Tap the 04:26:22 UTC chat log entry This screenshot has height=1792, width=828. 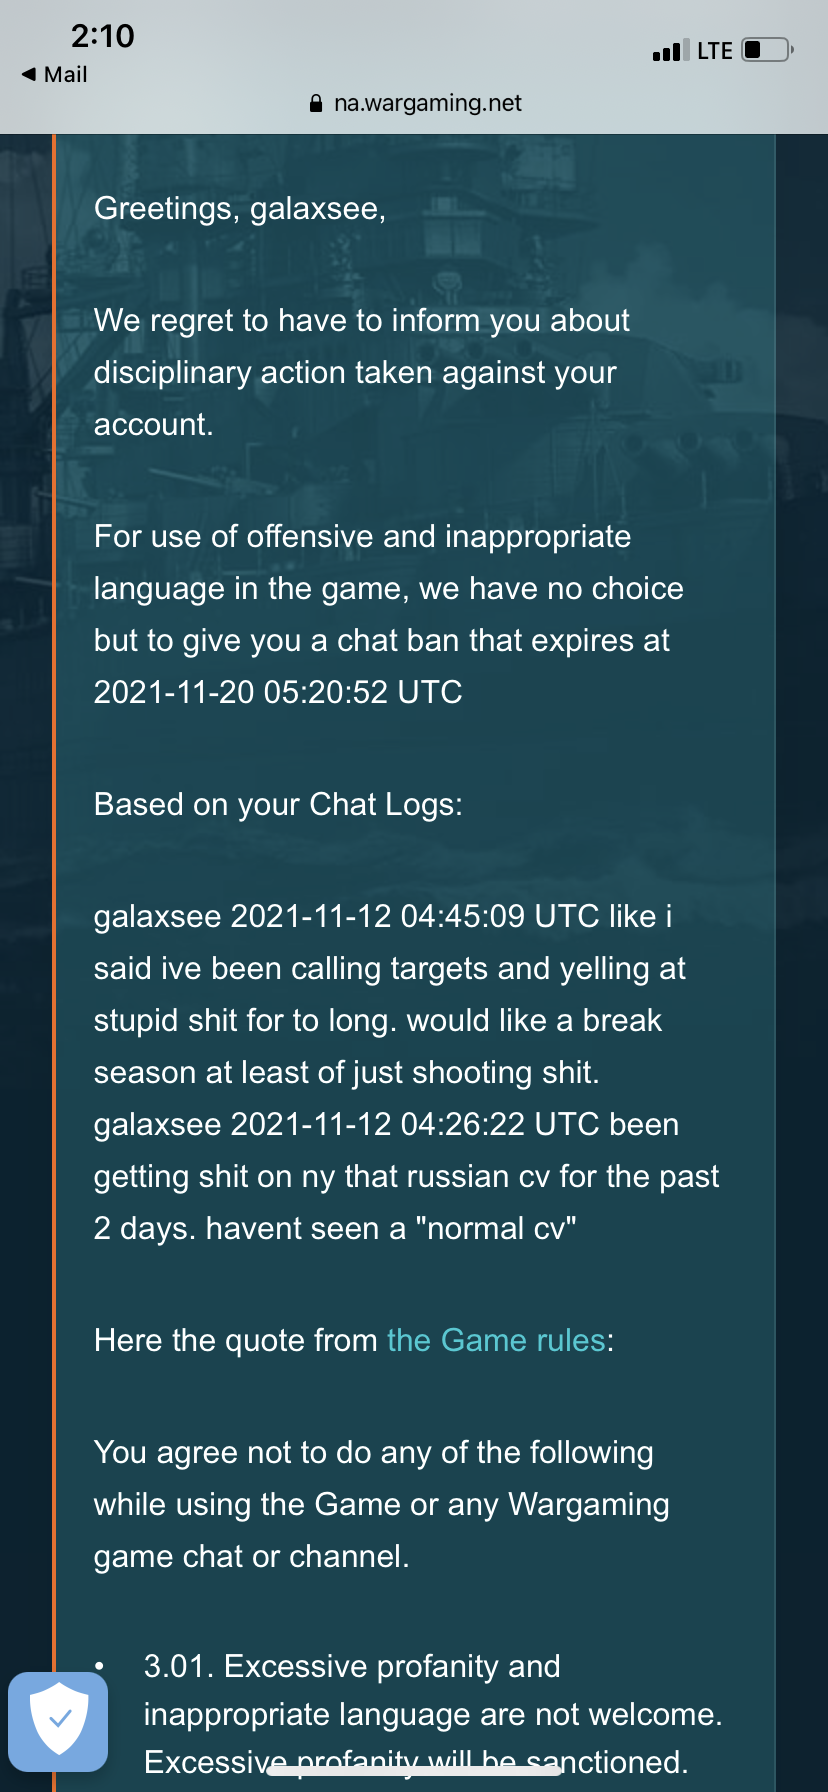406,1176
